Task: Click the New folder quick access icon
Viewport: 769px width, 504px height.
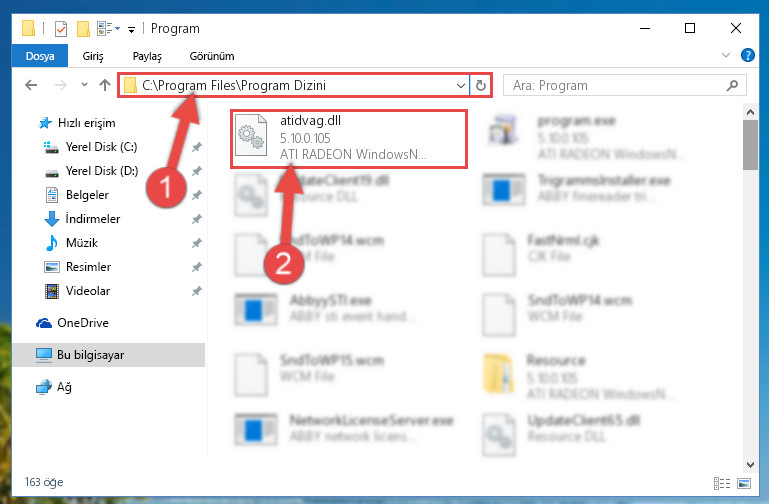Action: point(83,29)
